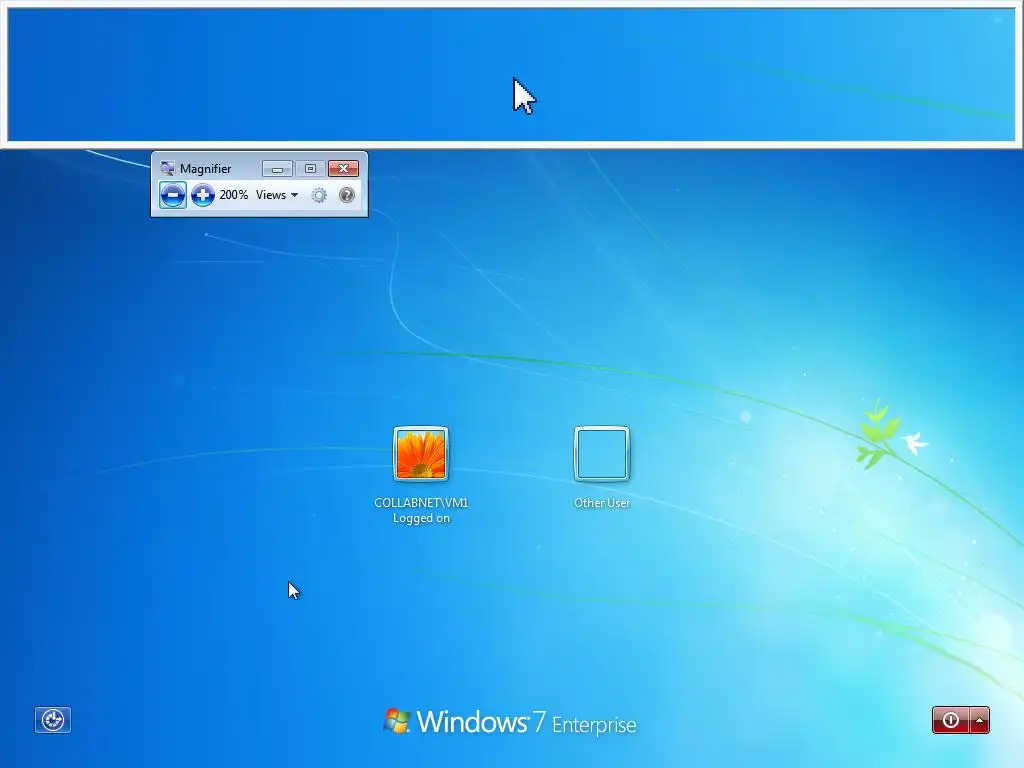Click the Logged on status text
Screen dimensions: 1024x768
(421, 519)
